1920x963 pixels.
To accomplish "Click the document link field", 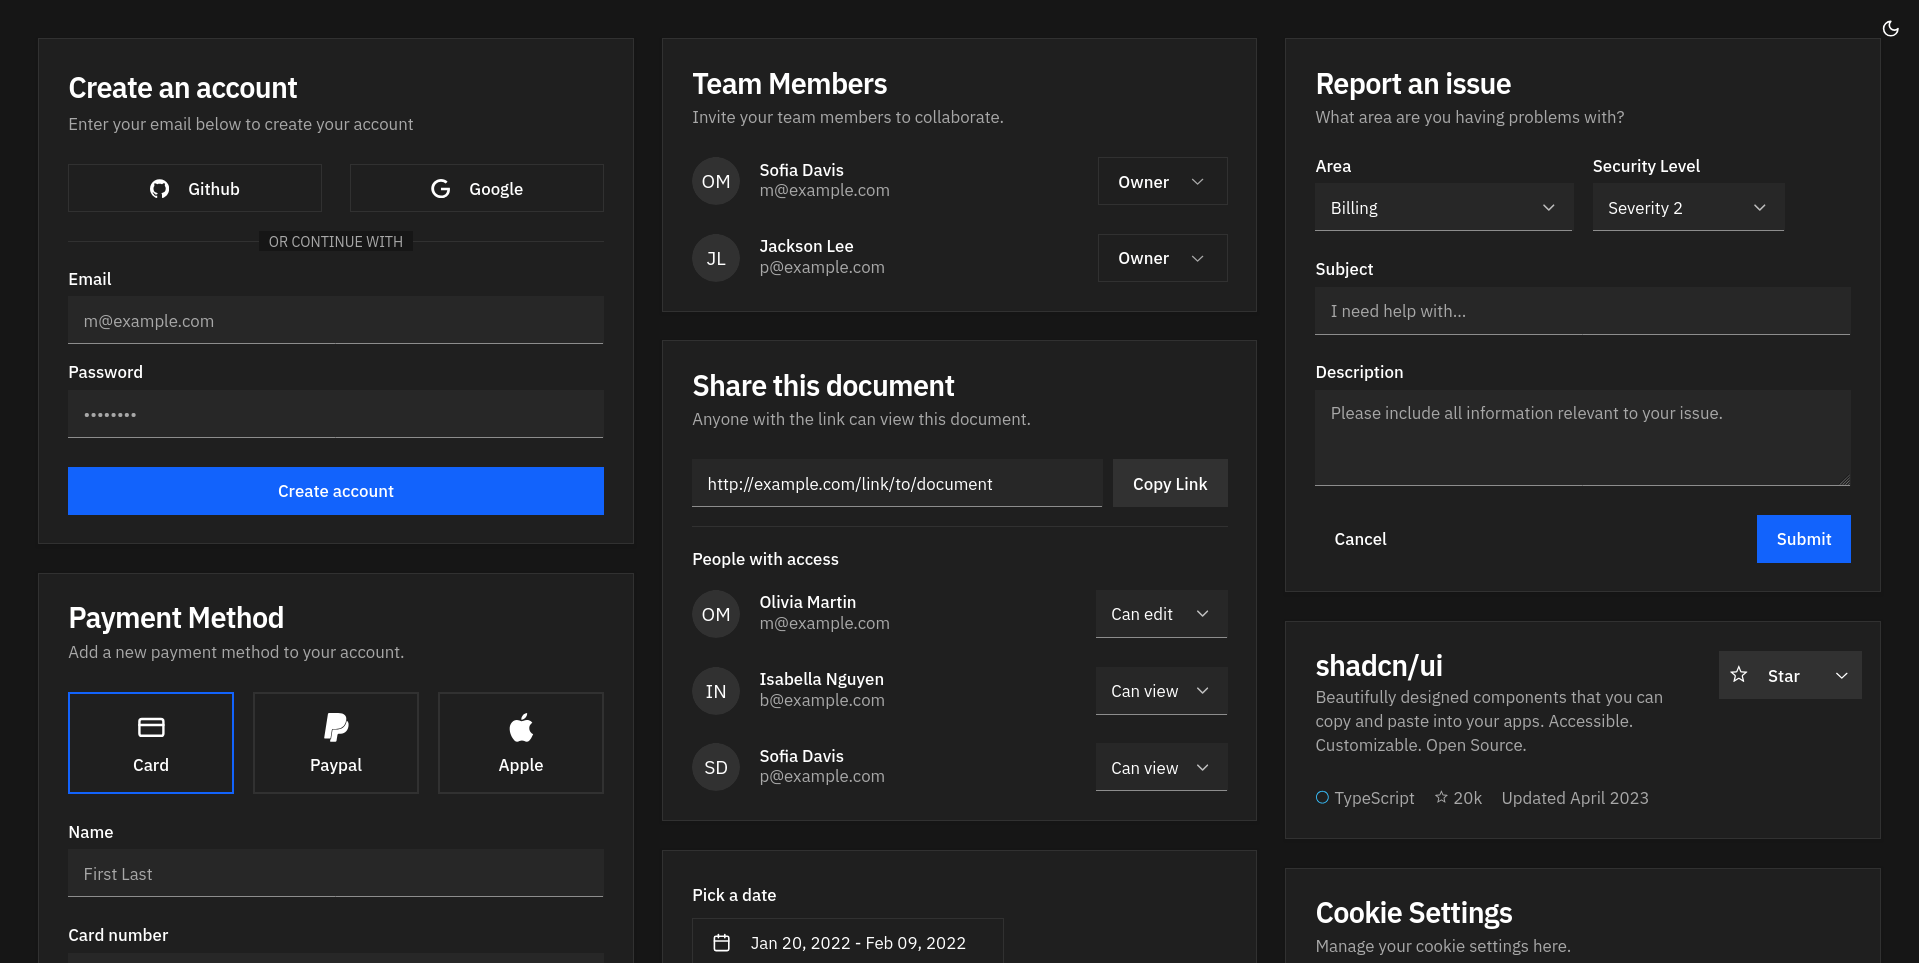I will click(897, 483).
